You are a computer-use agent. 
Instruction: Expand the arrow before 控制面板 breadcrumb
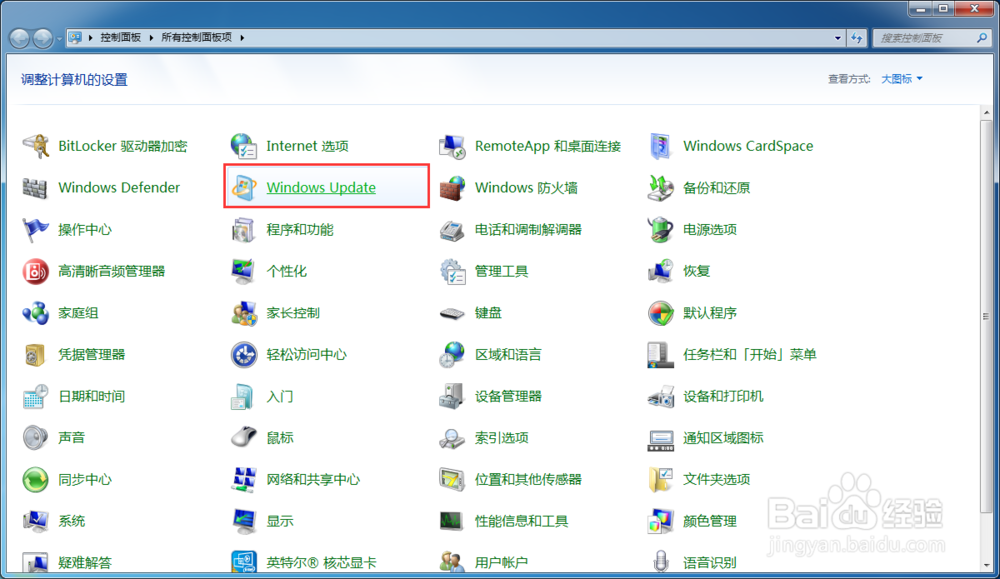tap(91, 38)
